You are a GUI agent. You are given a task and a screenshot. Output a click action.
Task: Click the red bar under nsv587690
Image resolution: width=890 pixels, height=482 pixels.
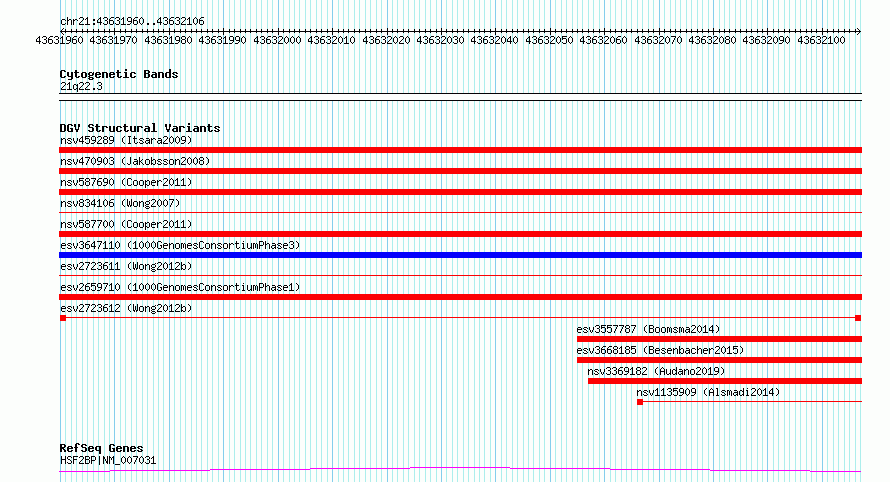pyautogui.click(x=460, y=192)
